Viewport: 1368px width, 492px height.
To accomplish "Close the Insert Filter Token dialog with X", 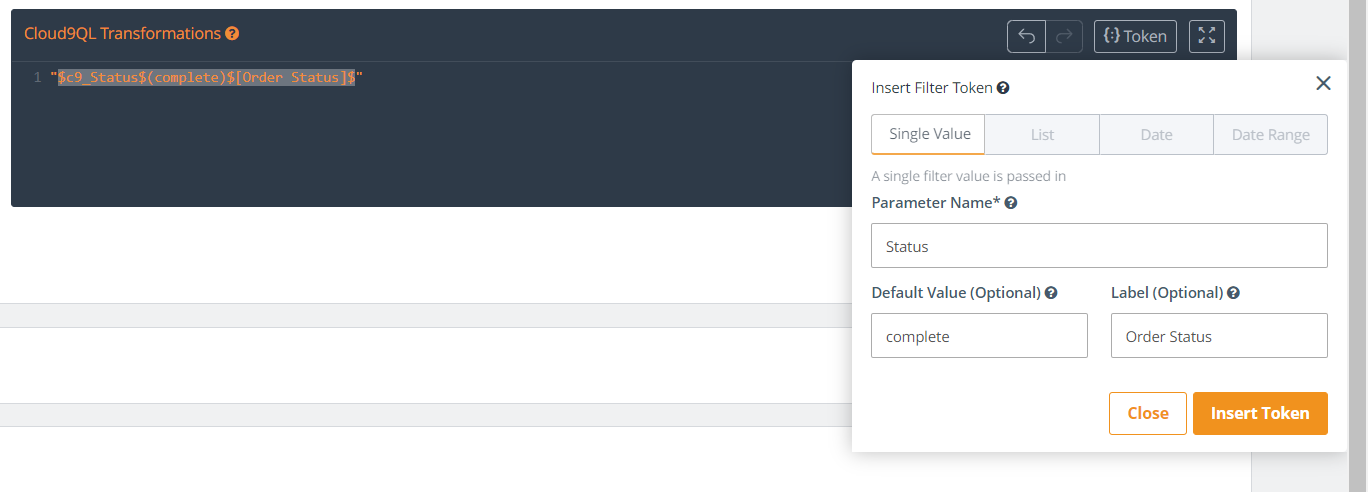I will pos(1323,84).
